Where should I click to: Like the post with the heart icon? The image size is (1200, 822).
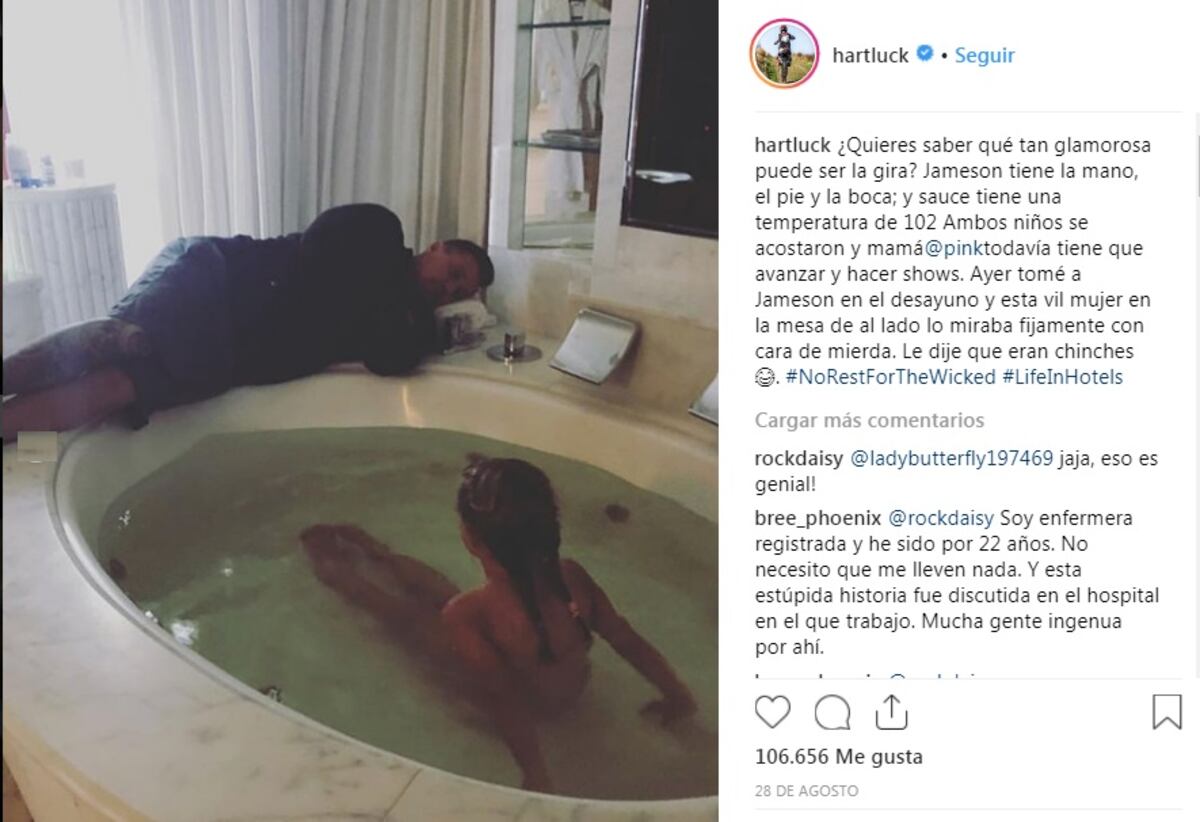tap(772, 712)
